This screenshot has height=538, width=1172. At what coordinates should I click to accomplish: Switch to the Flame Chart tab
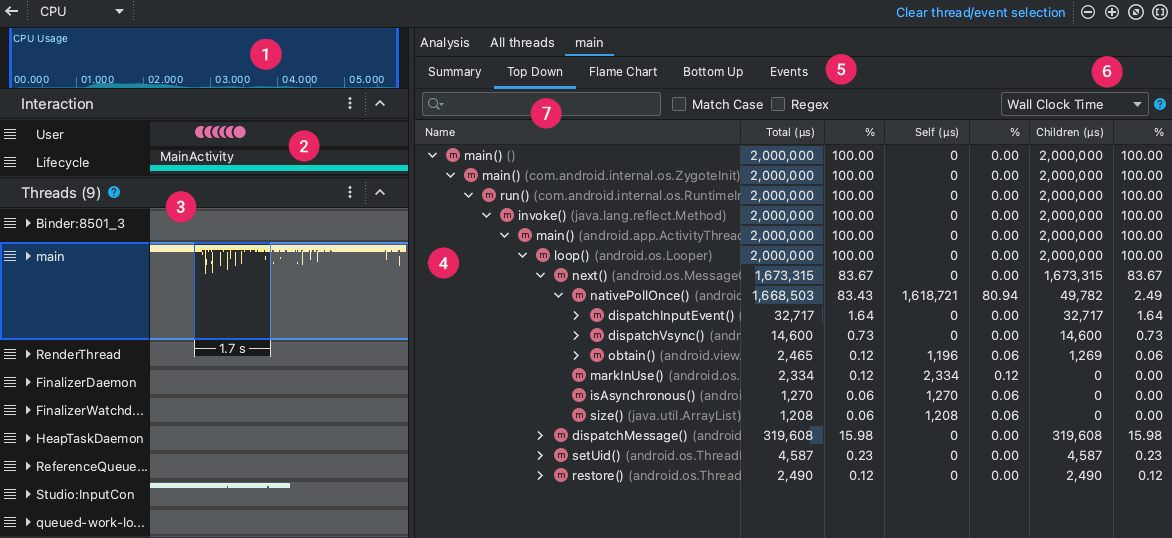point(623,72)
